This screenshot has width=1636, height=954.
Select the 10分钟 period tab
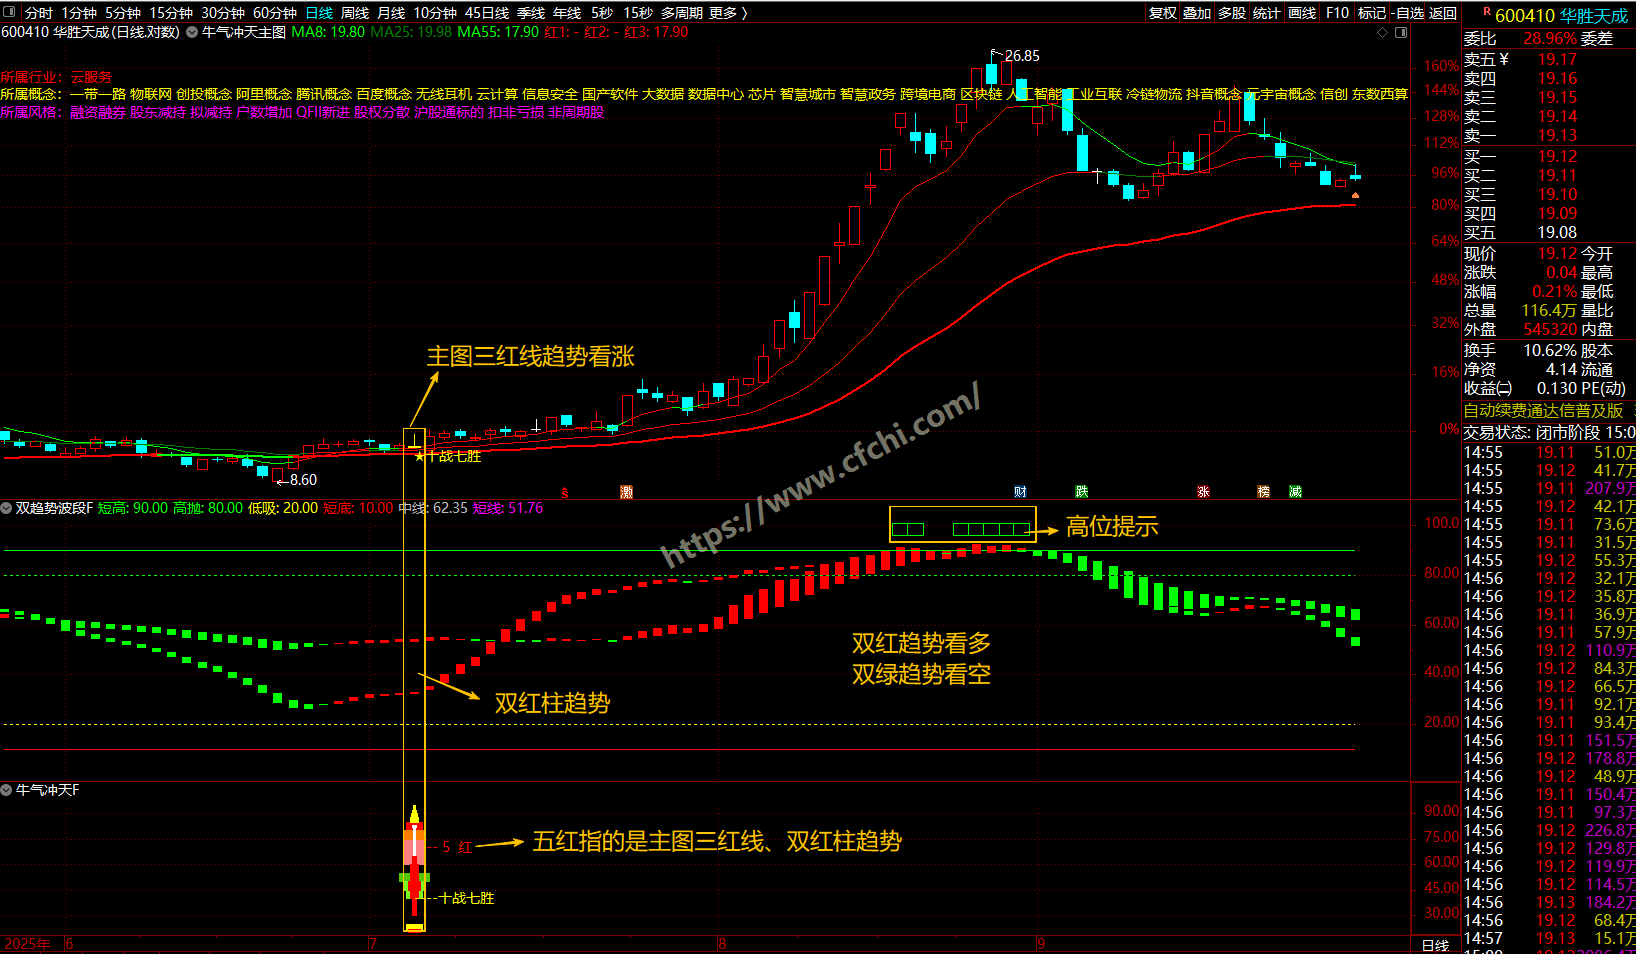click(x=435, y=13)
